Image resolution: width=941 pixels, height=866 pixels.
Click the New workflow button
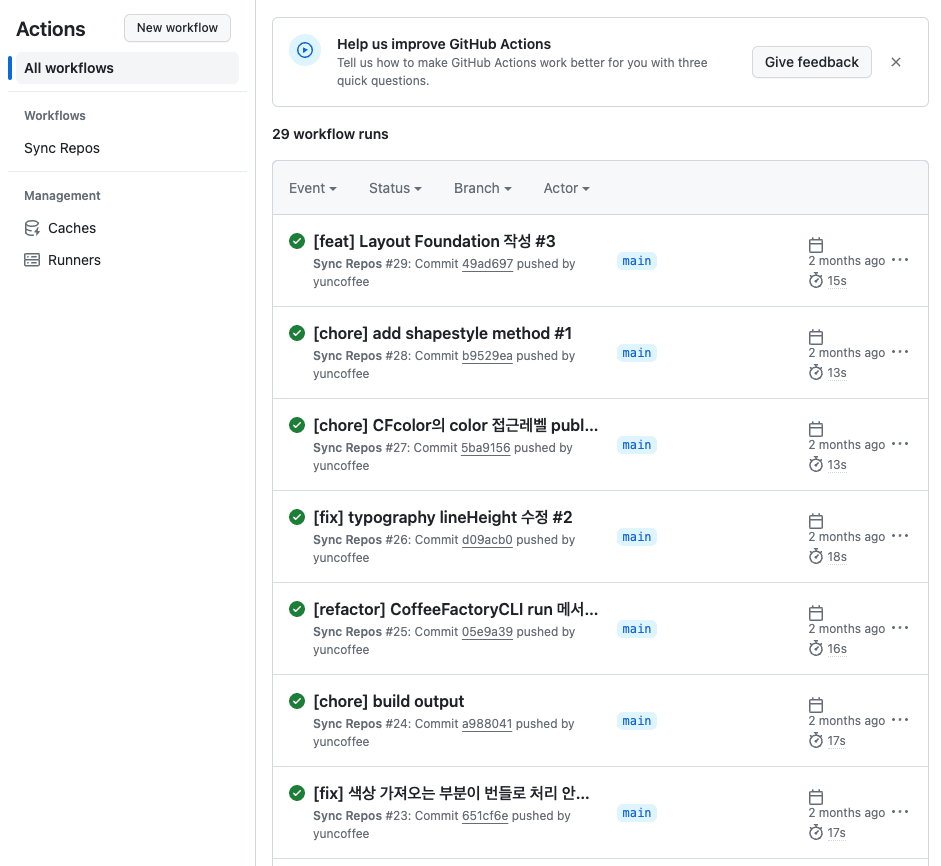177,28
